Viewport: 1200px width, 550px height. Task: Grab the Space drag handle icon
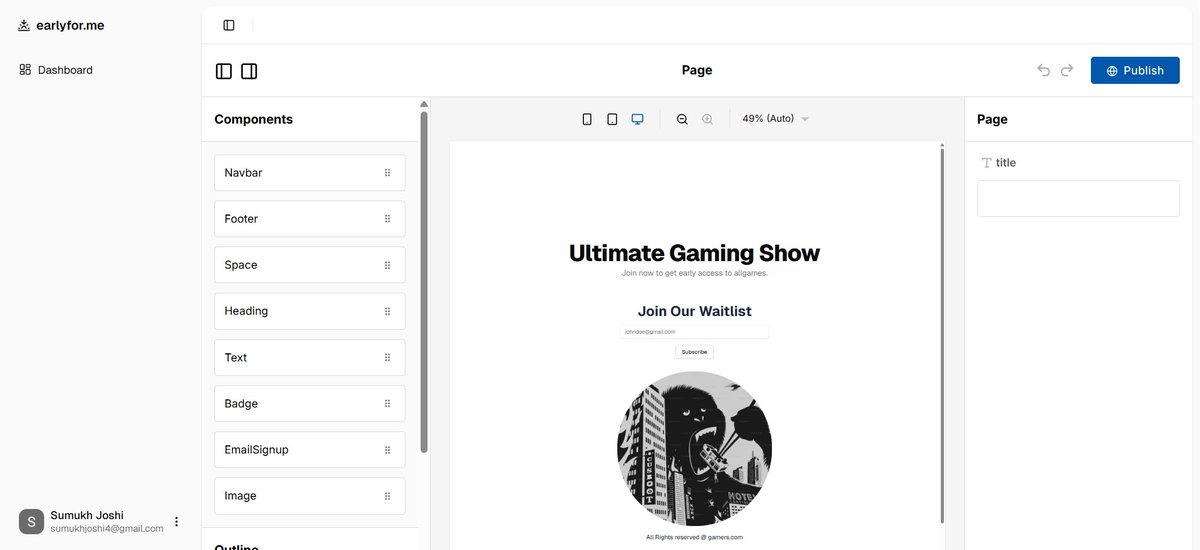(387, 265)
